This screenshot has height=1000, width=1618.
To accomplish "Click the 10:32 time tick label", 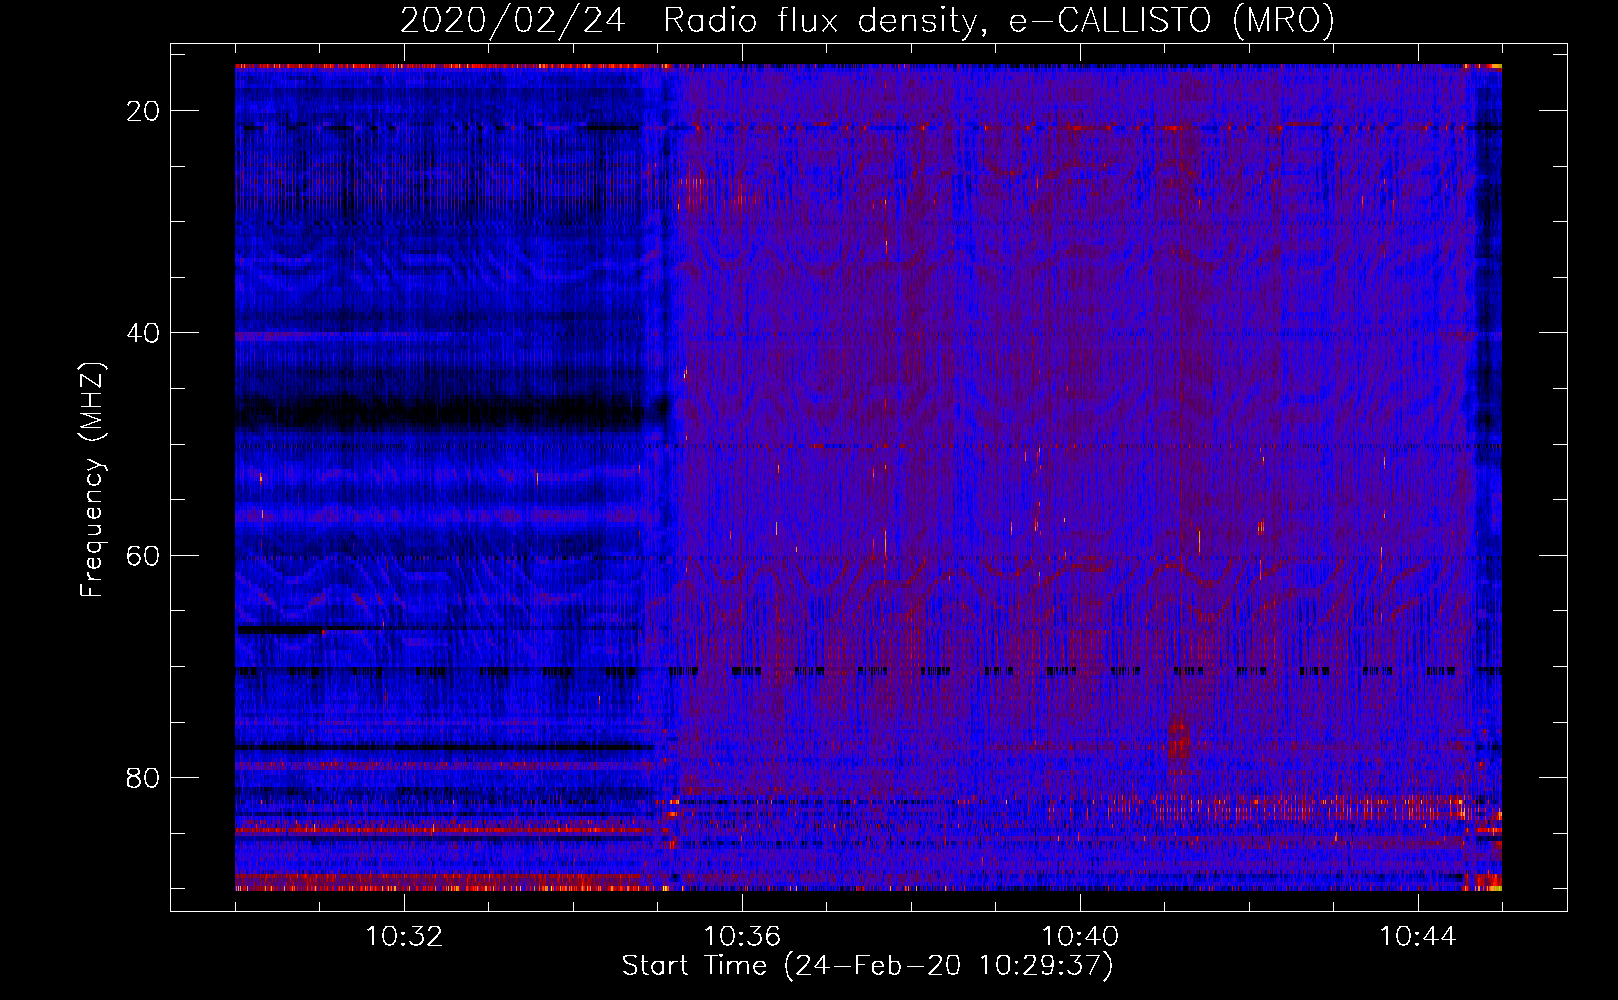I will point(404,937).
